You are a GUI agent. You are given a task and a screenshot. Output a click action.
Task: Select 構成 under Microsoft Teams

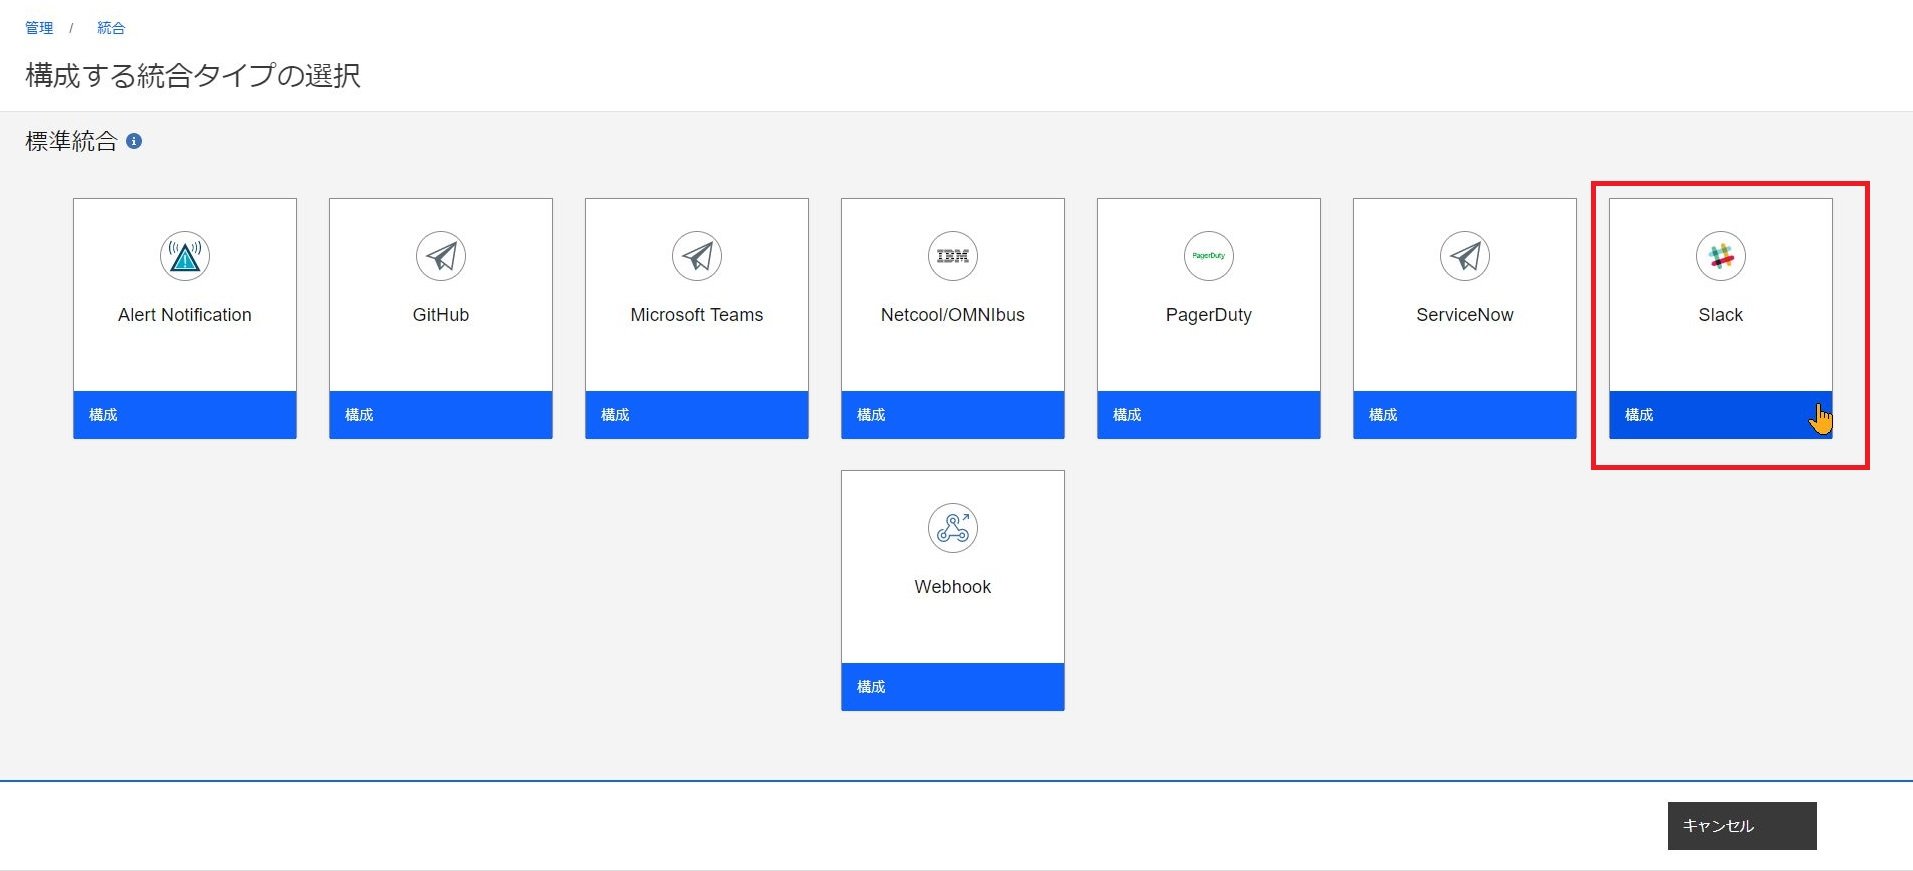[x=697, y=414]
